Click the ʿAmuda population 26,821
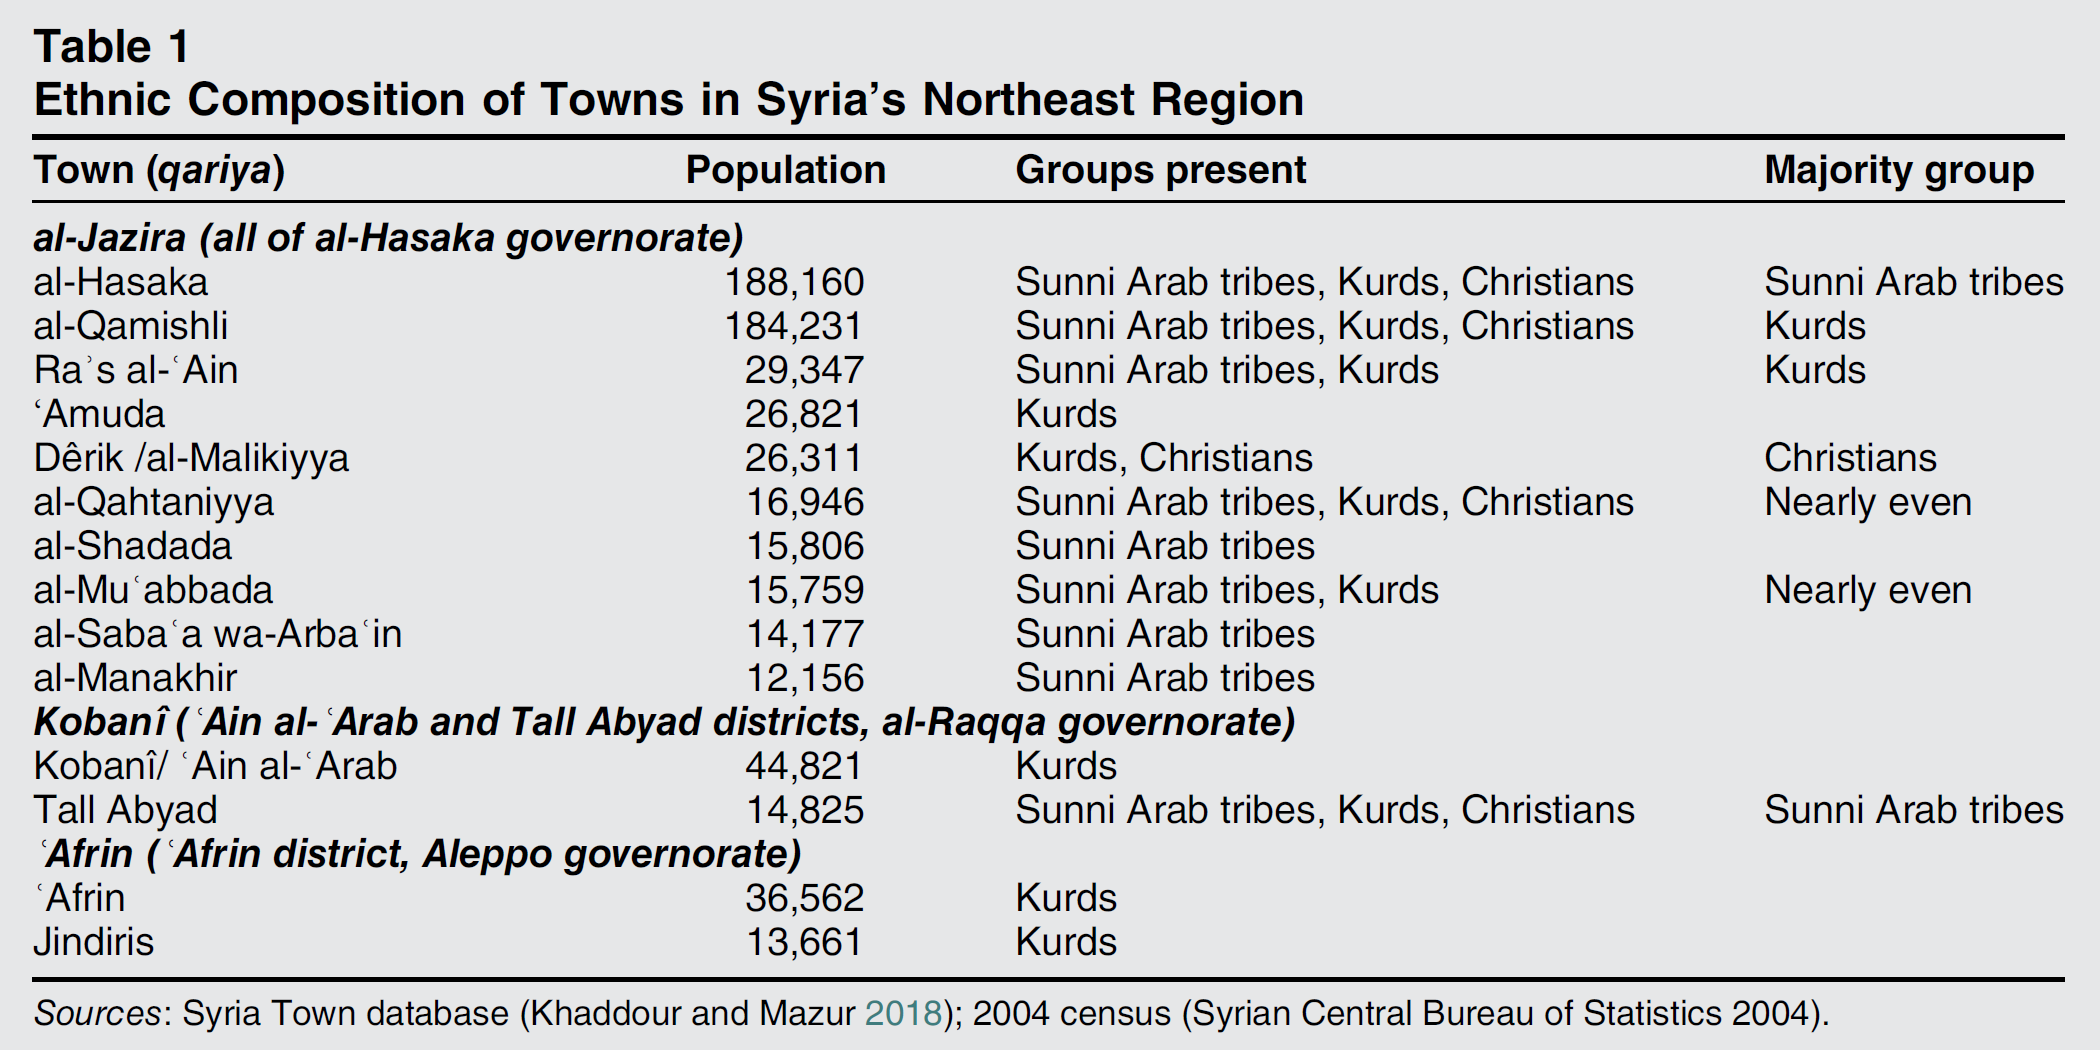This screenshot has width=2100, height=1050. point(803,414)
